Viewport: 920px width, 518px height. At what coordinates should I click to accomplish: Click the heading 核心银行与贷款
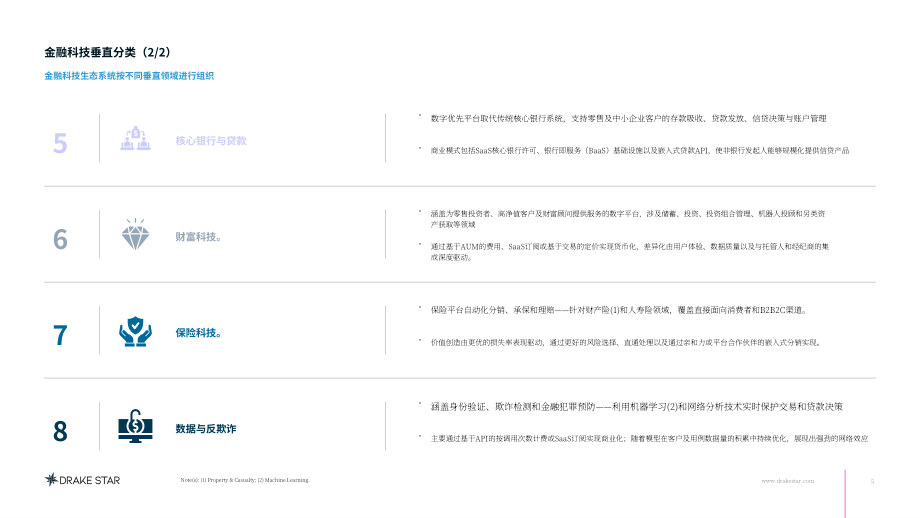(x=211, y=141)
